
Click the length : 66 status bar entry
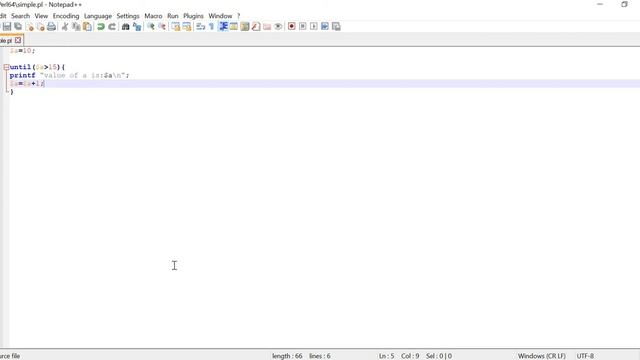287,356
